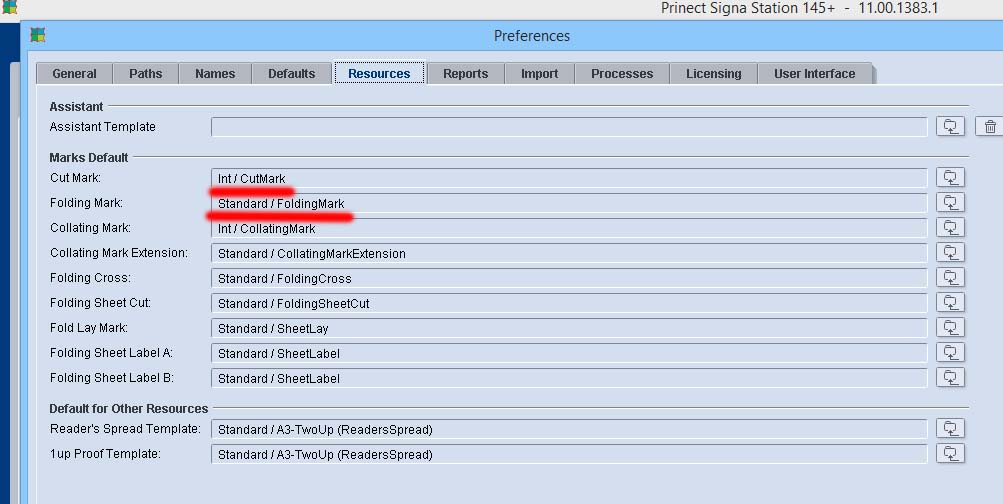Go to the Import tab
The width and height of the screenshot is (1003, 504).
[x=539, y=74]
